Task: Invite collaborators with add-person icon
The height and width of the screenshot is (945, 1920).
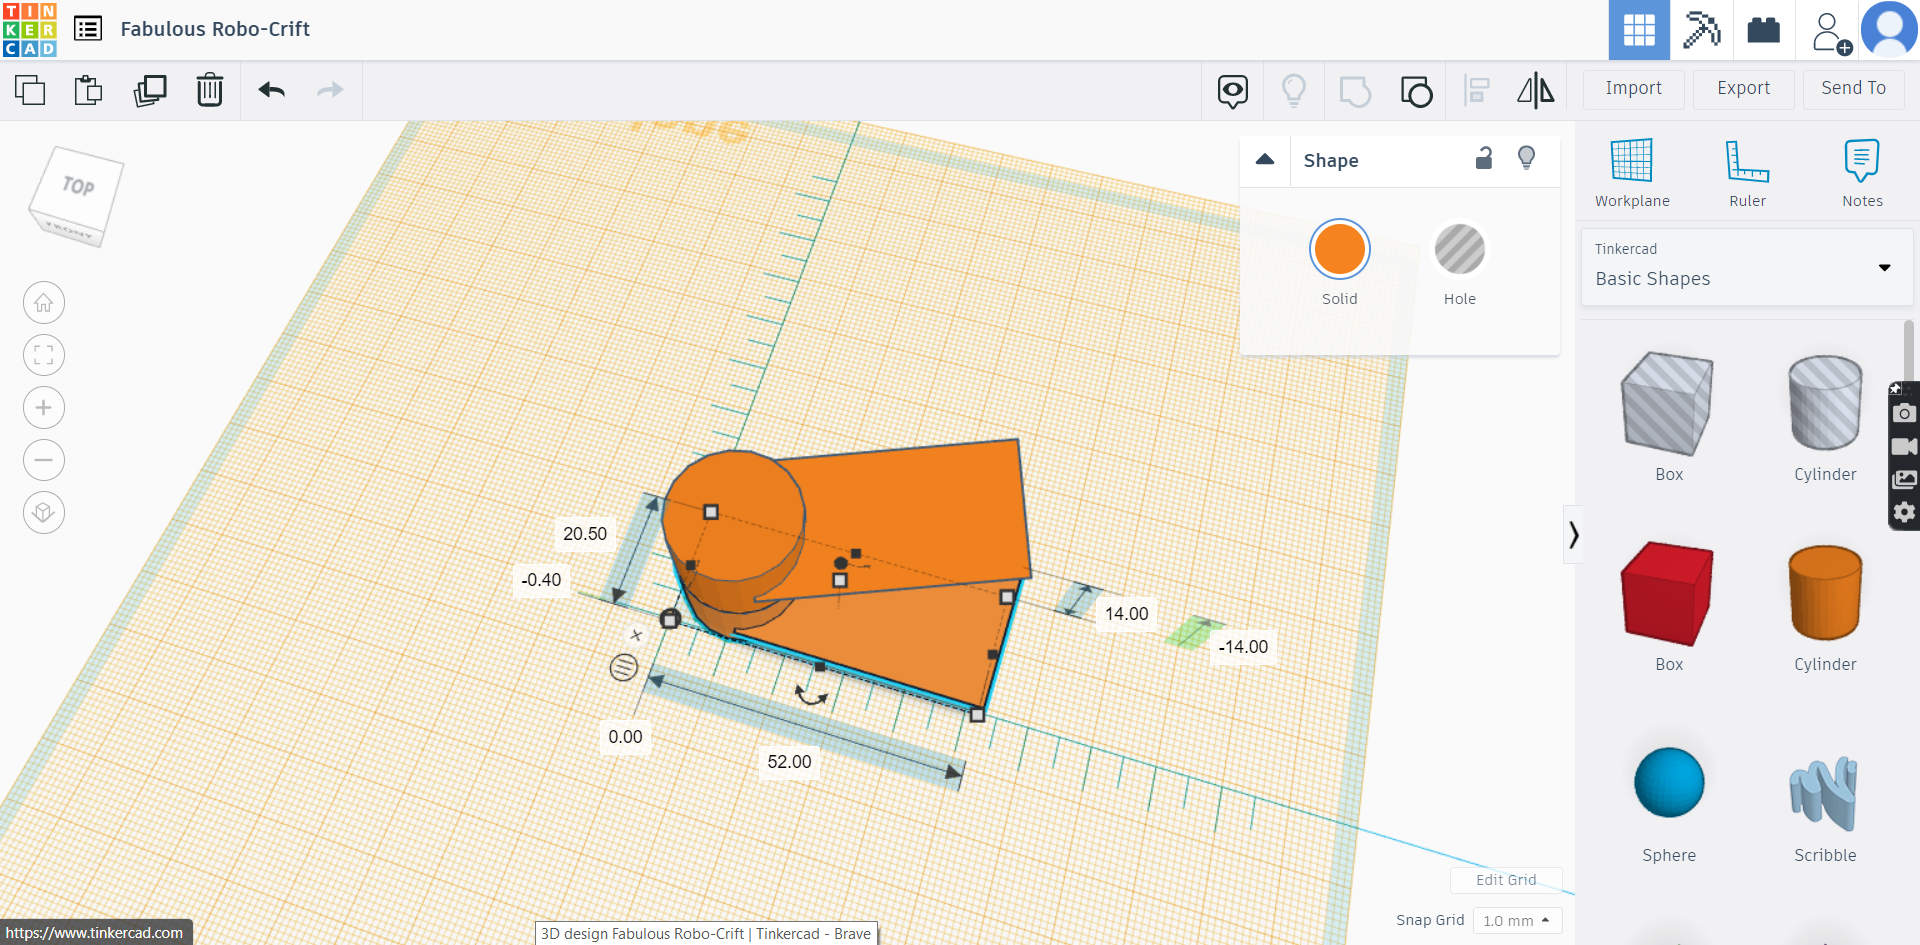Action: [x=1831, y=32]
